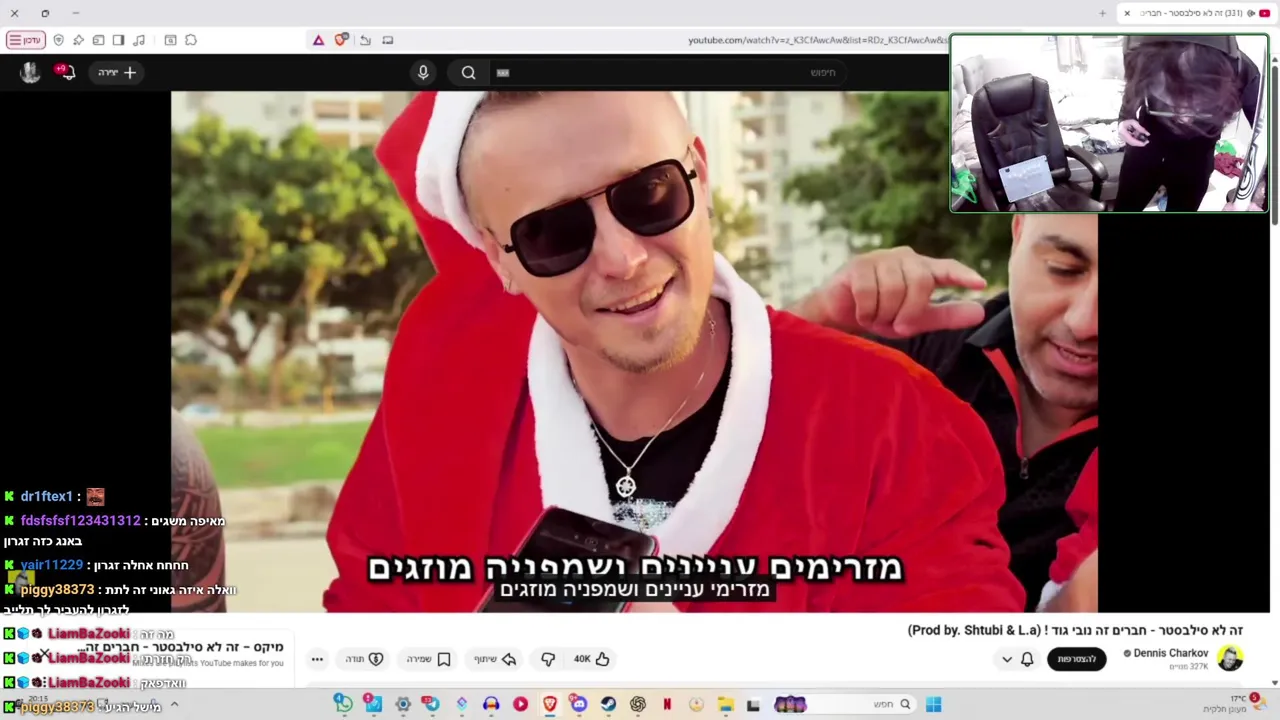Like the video with 40K thumbs up

pos(591,659)
